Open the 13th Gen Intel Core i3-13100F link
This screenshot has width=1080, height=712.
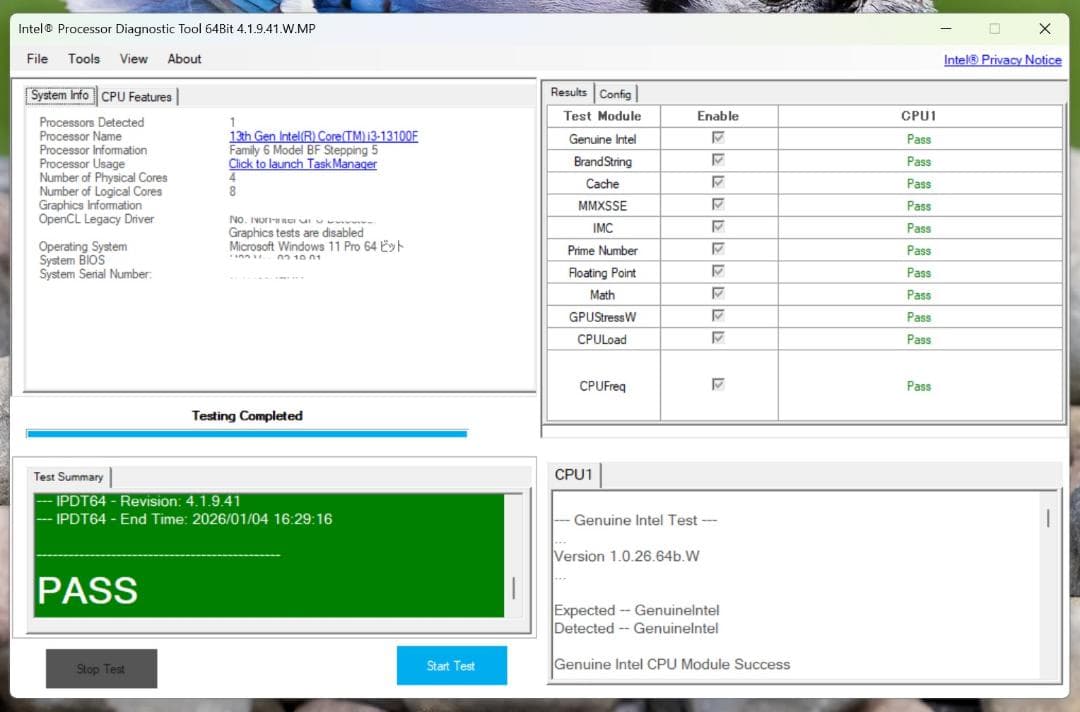click(323, 136)
